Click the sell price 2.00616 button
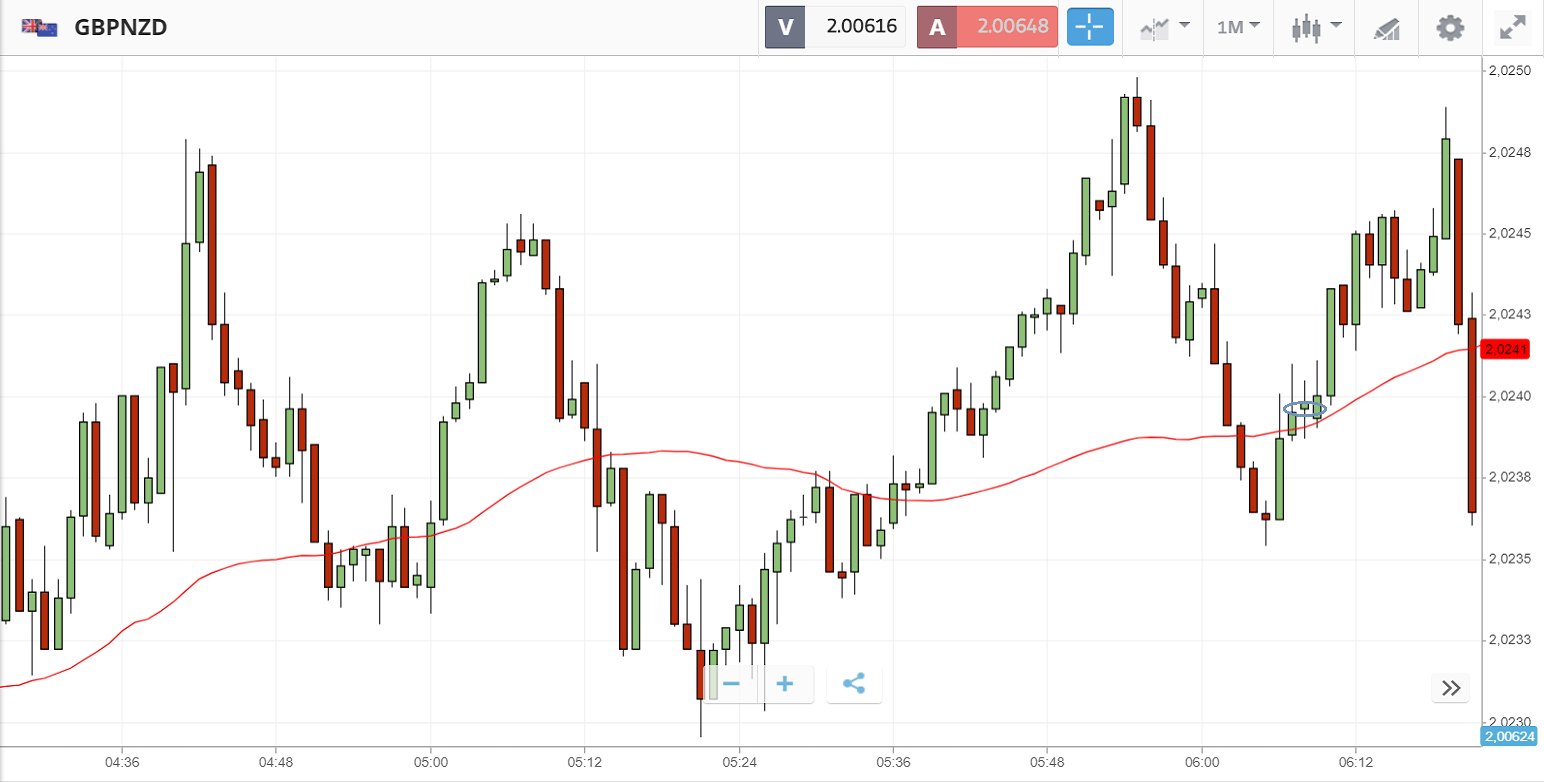 point(835,27)
